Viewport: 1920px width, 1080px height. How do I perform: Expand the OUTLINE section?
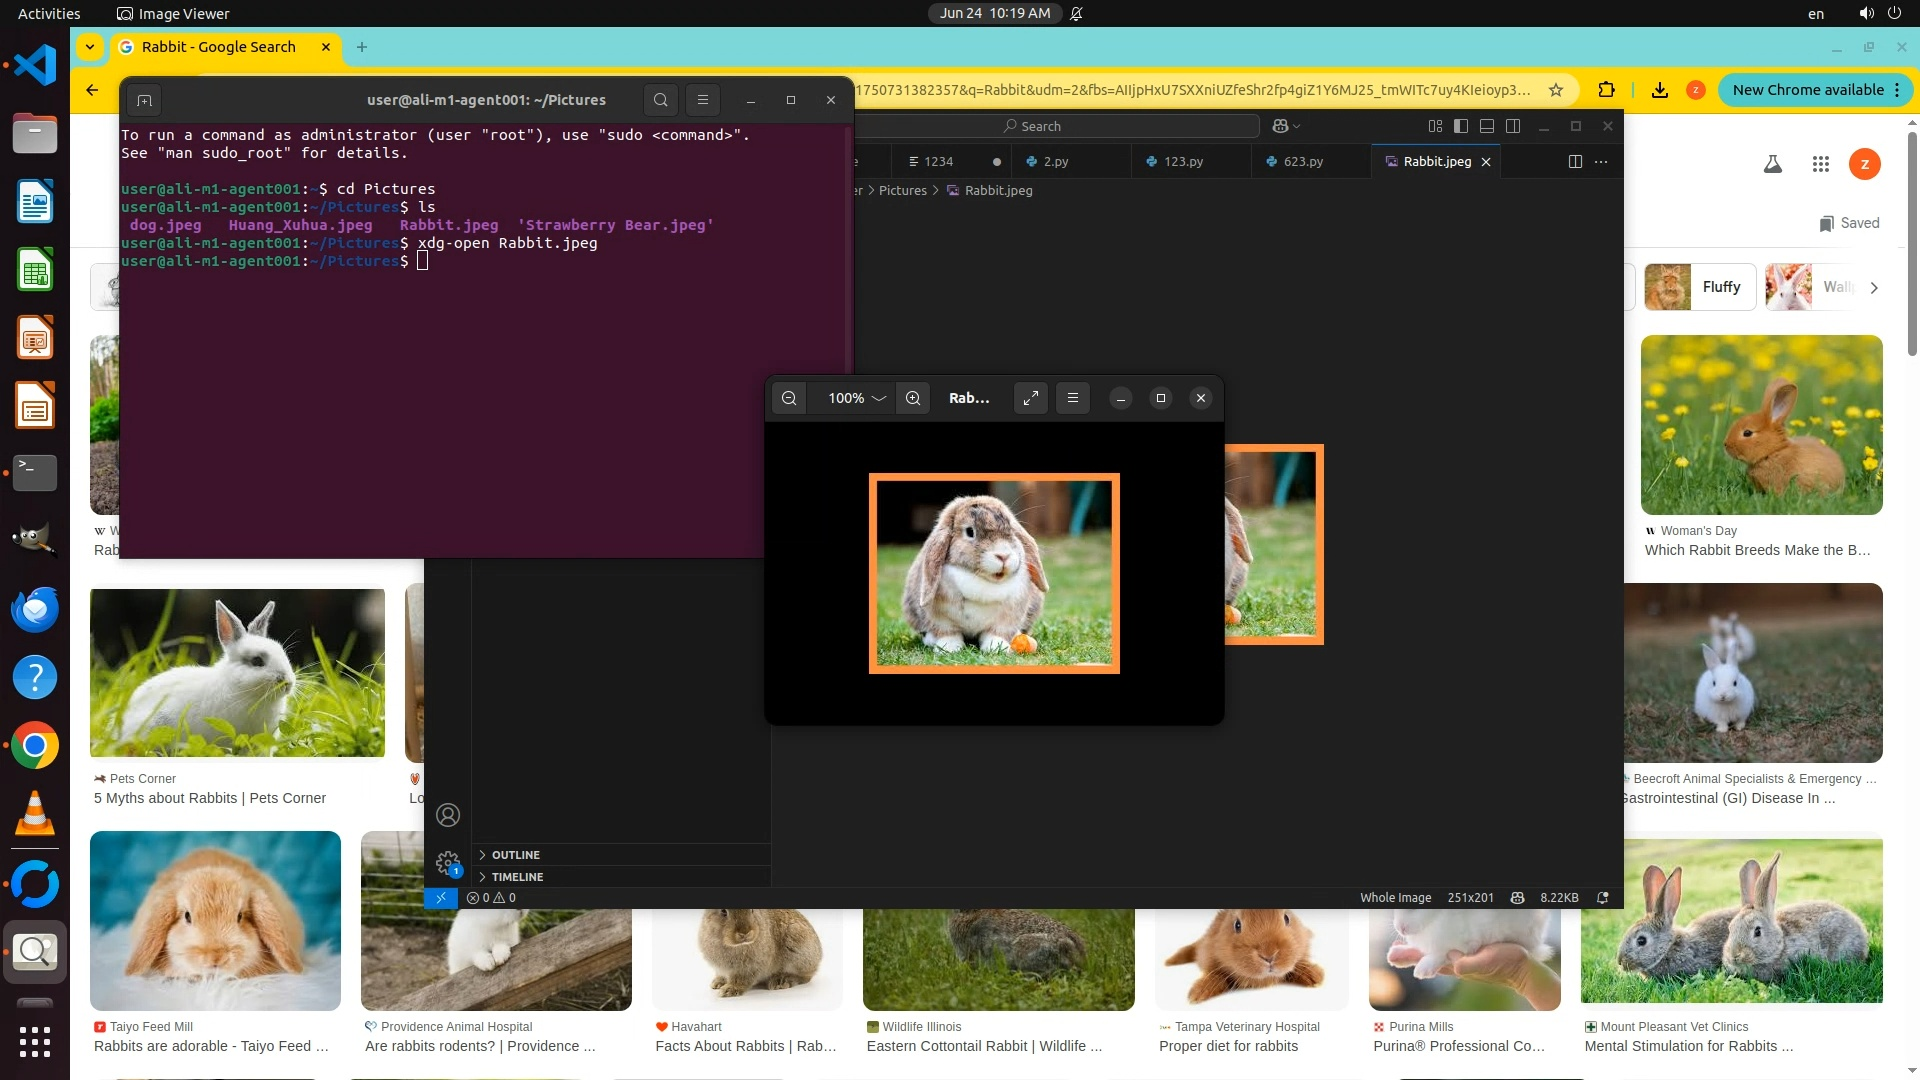[x=515, y=855]
